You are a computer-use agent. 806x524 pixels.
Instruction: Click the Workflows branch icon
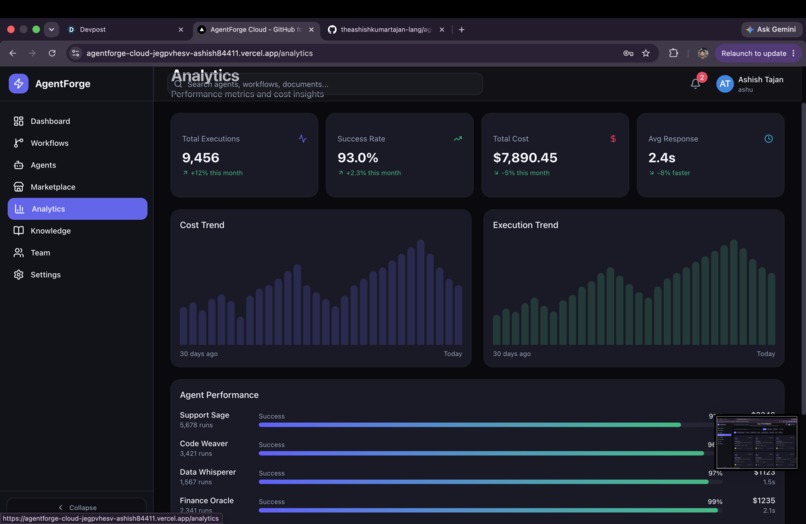(x=19, y=143)
